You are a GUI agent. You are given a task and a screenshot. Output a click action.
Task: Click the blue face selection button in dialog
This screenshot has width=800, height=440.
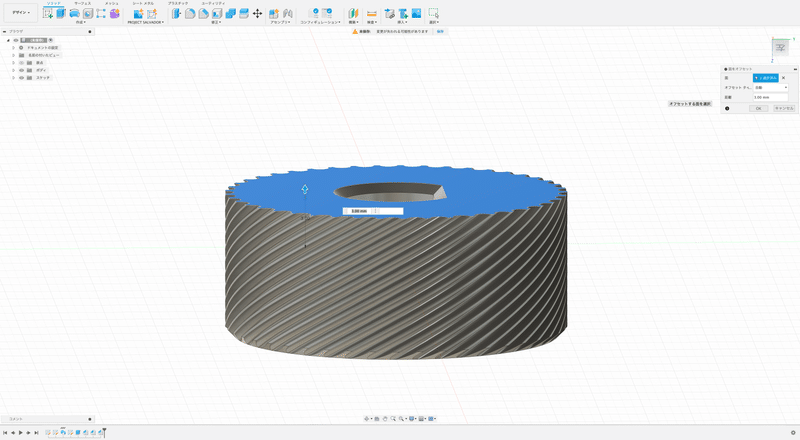tap(766, 78)
